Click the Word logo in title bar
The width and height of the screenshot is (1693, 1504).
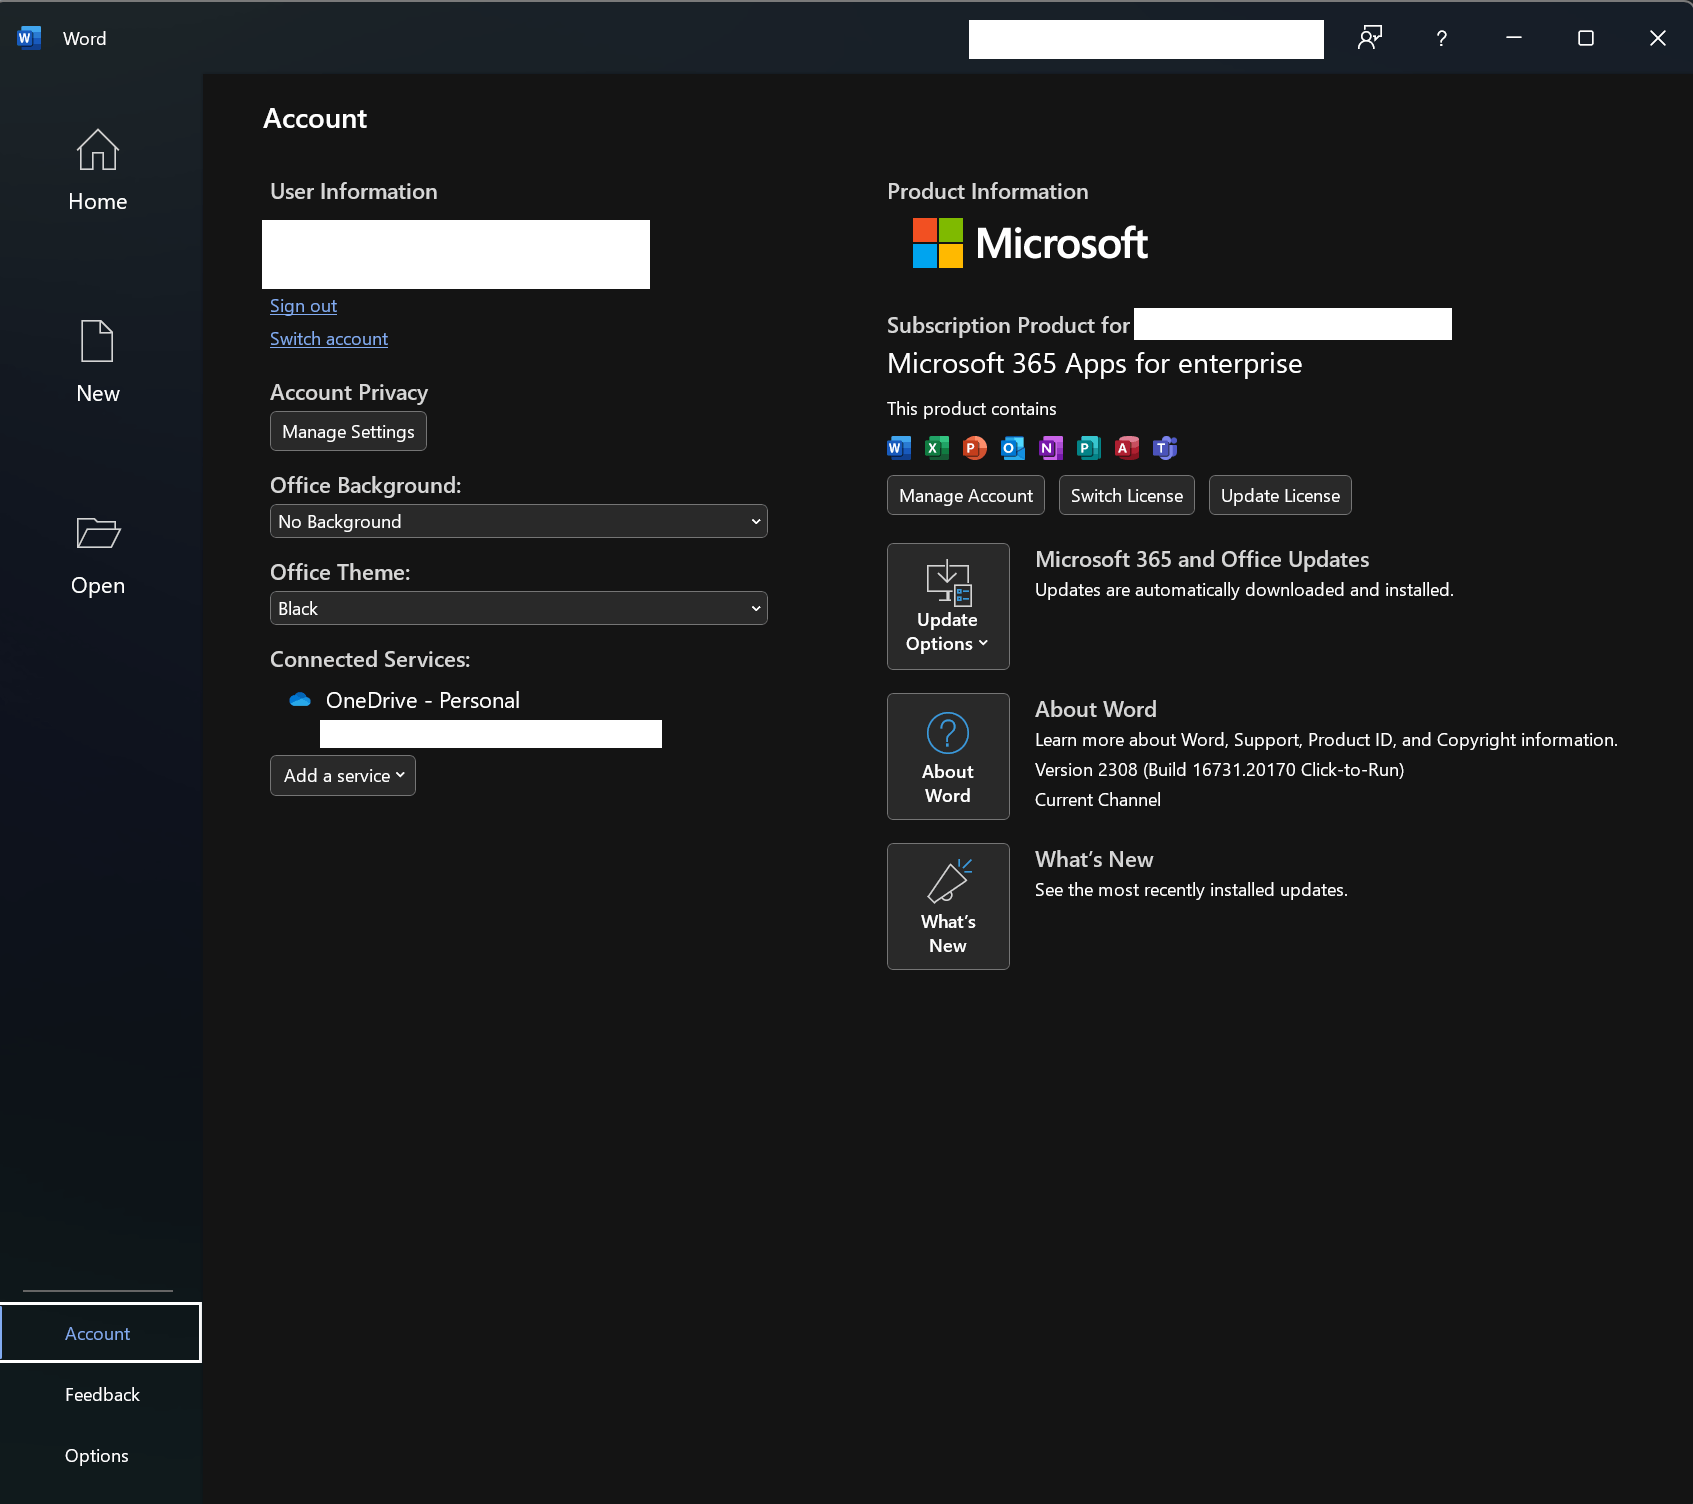[29, 38]
